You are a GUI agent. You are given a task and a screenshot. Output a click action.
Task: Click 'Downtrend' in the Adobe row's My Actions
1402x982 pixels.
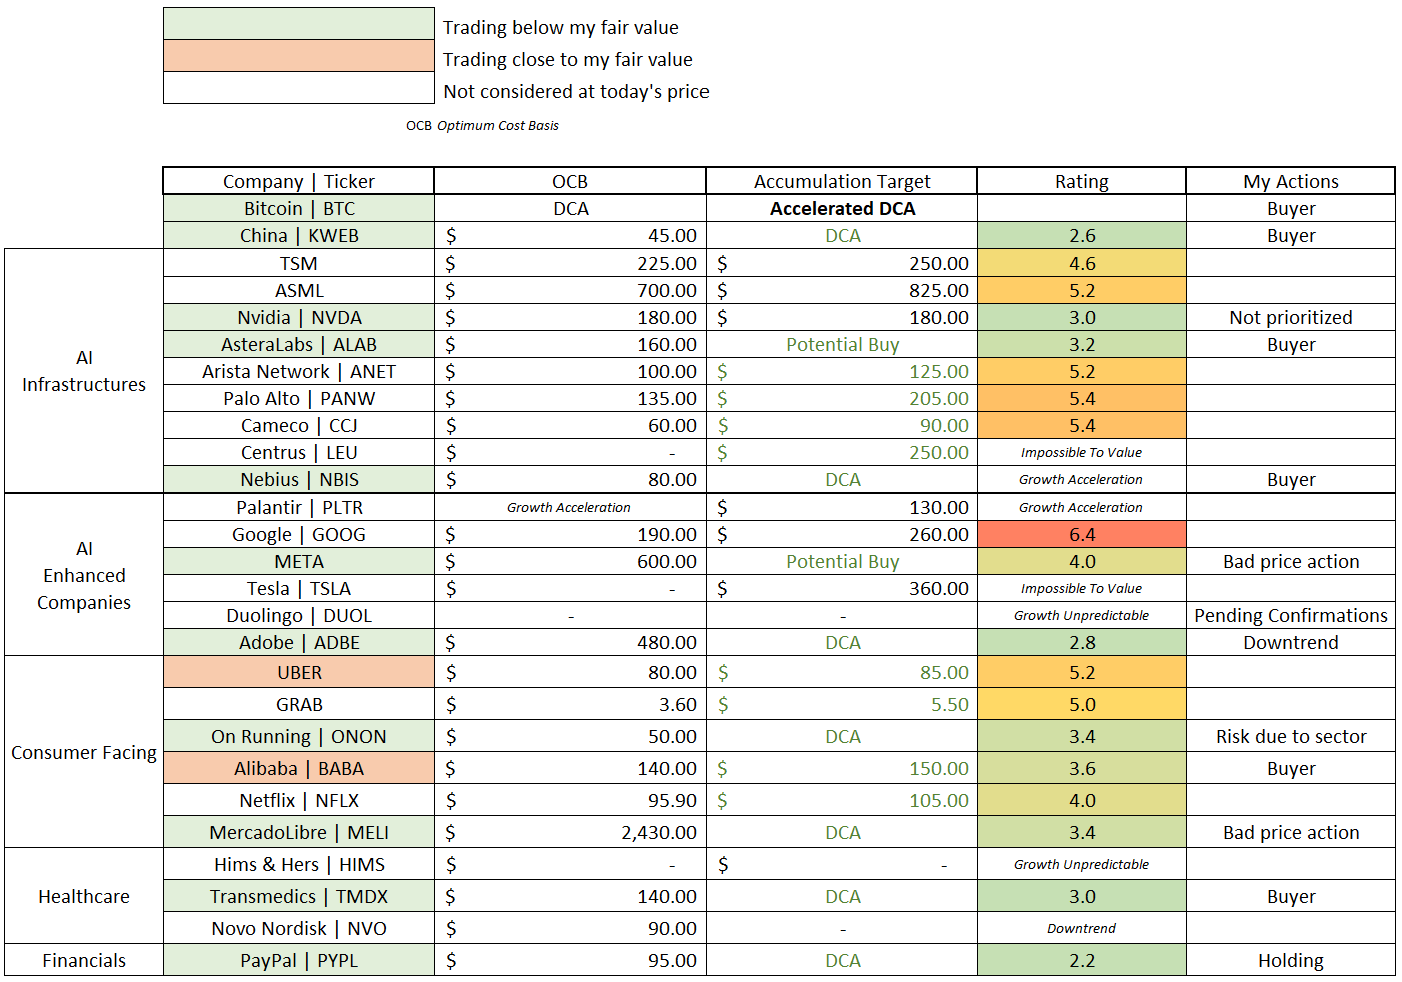(1291, 642)
